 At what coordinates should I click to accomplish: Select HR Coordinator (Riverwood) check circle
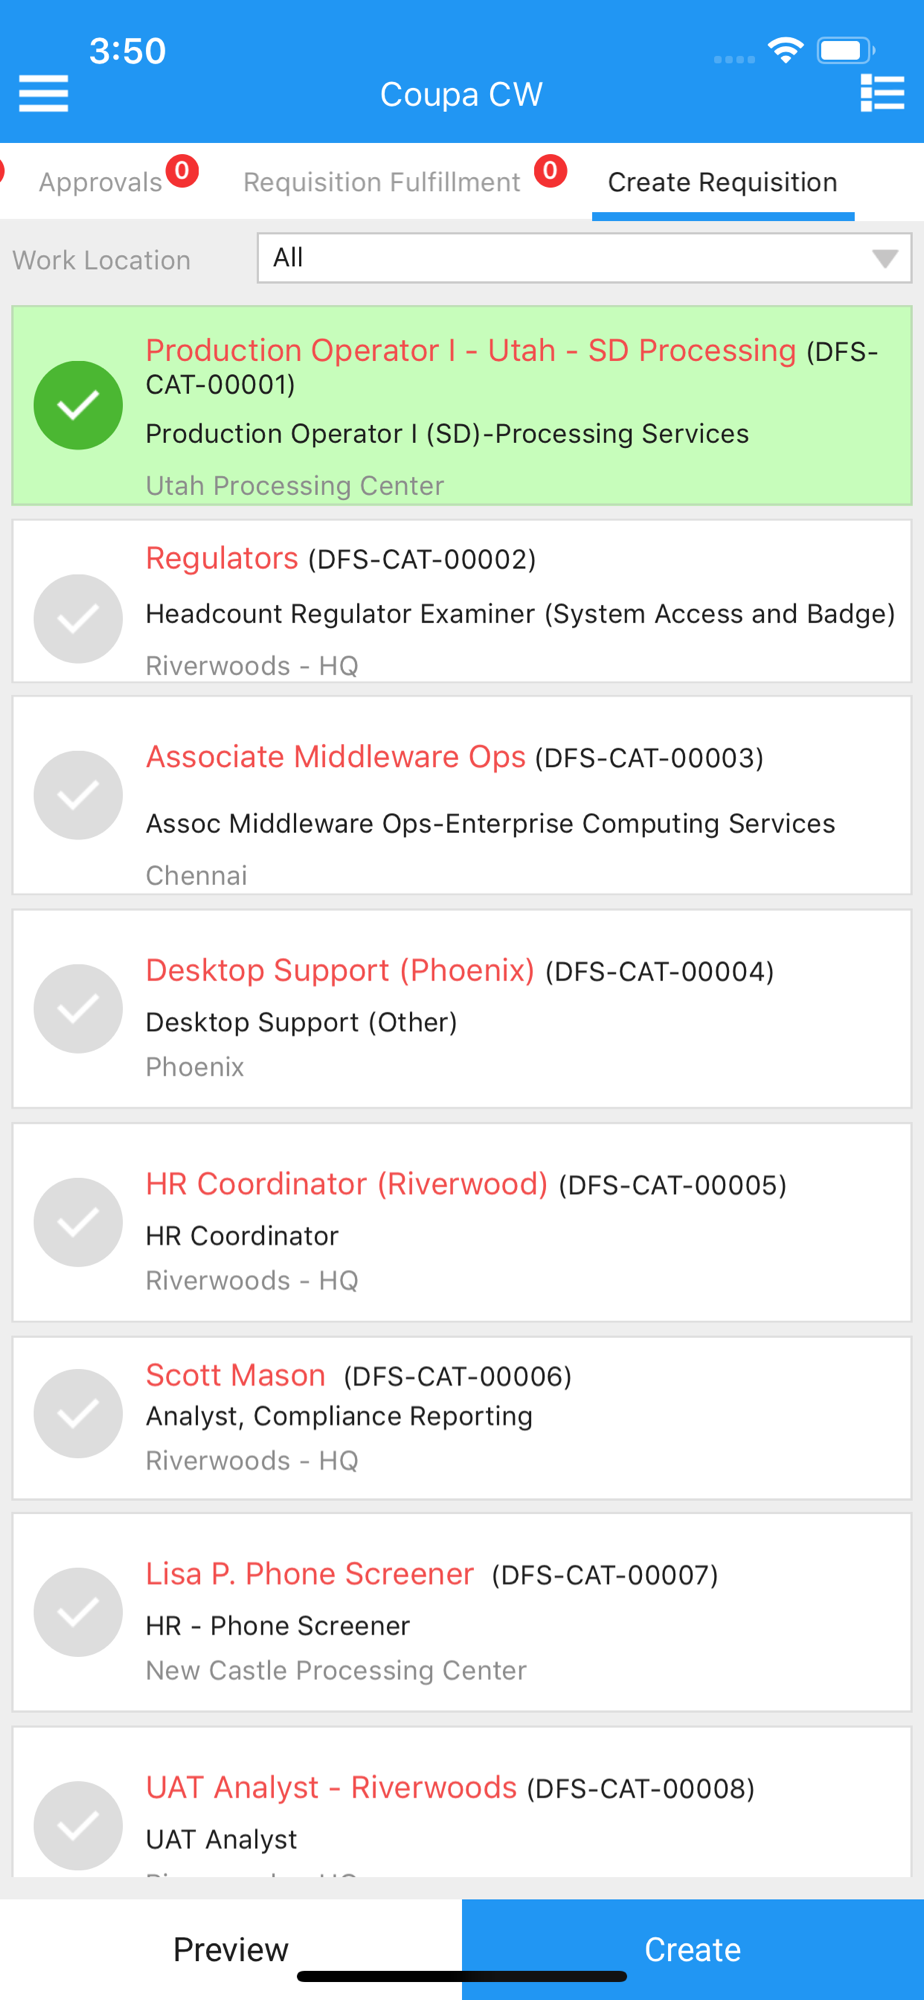(x=78, y=1222)
